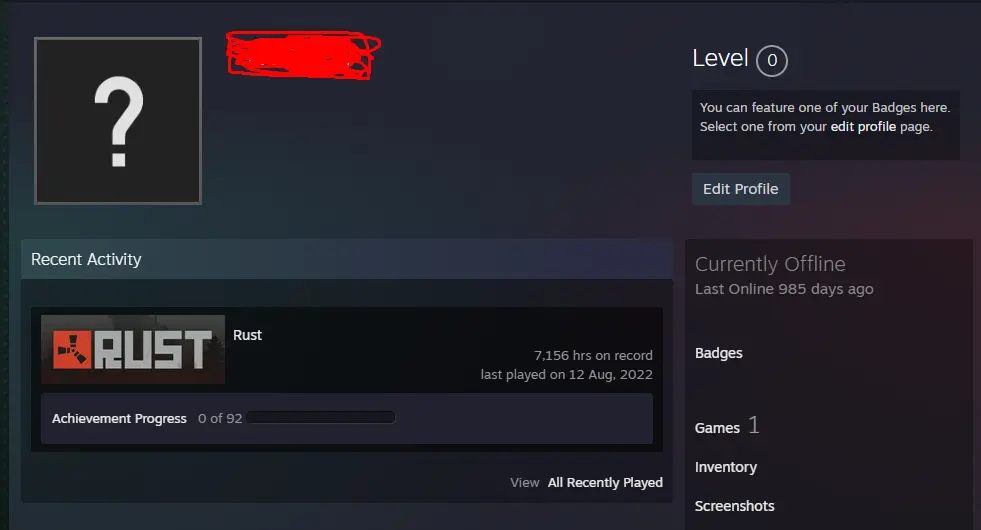The image size is (981, 530).
Task: Open the Rust game banner image
Action: (133, 349)
